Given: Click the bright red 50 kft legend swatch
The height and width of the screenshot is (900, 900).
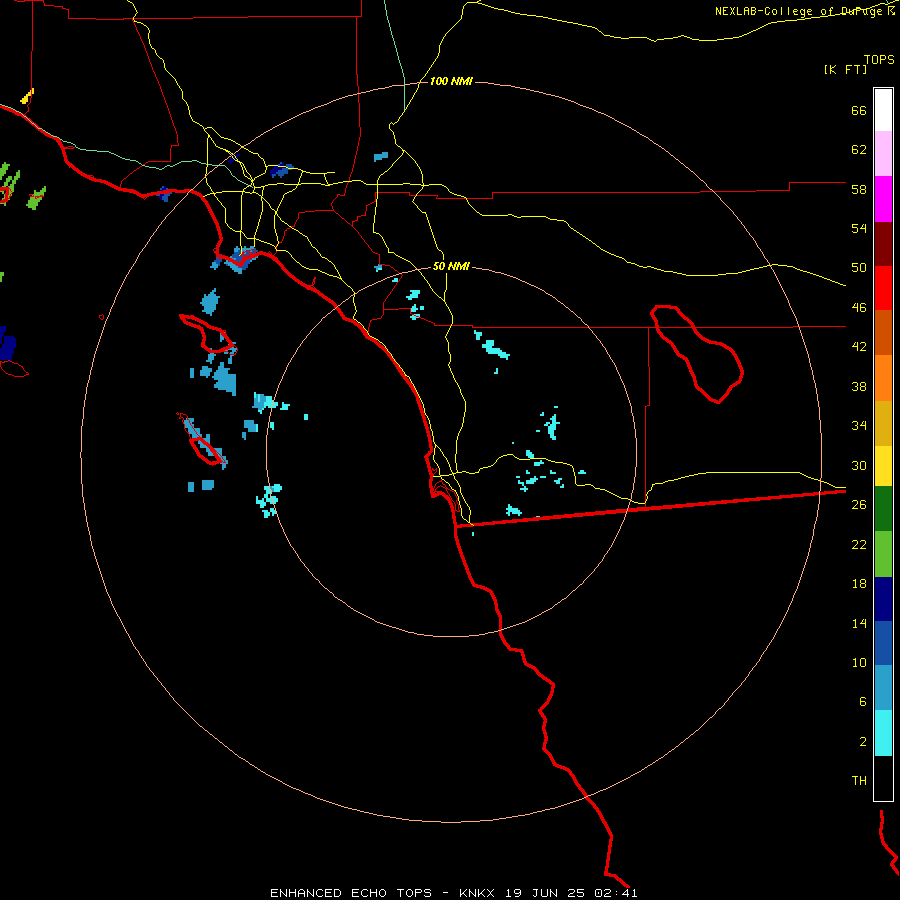Looking at the screenshot, I should (x=883, y=288).
